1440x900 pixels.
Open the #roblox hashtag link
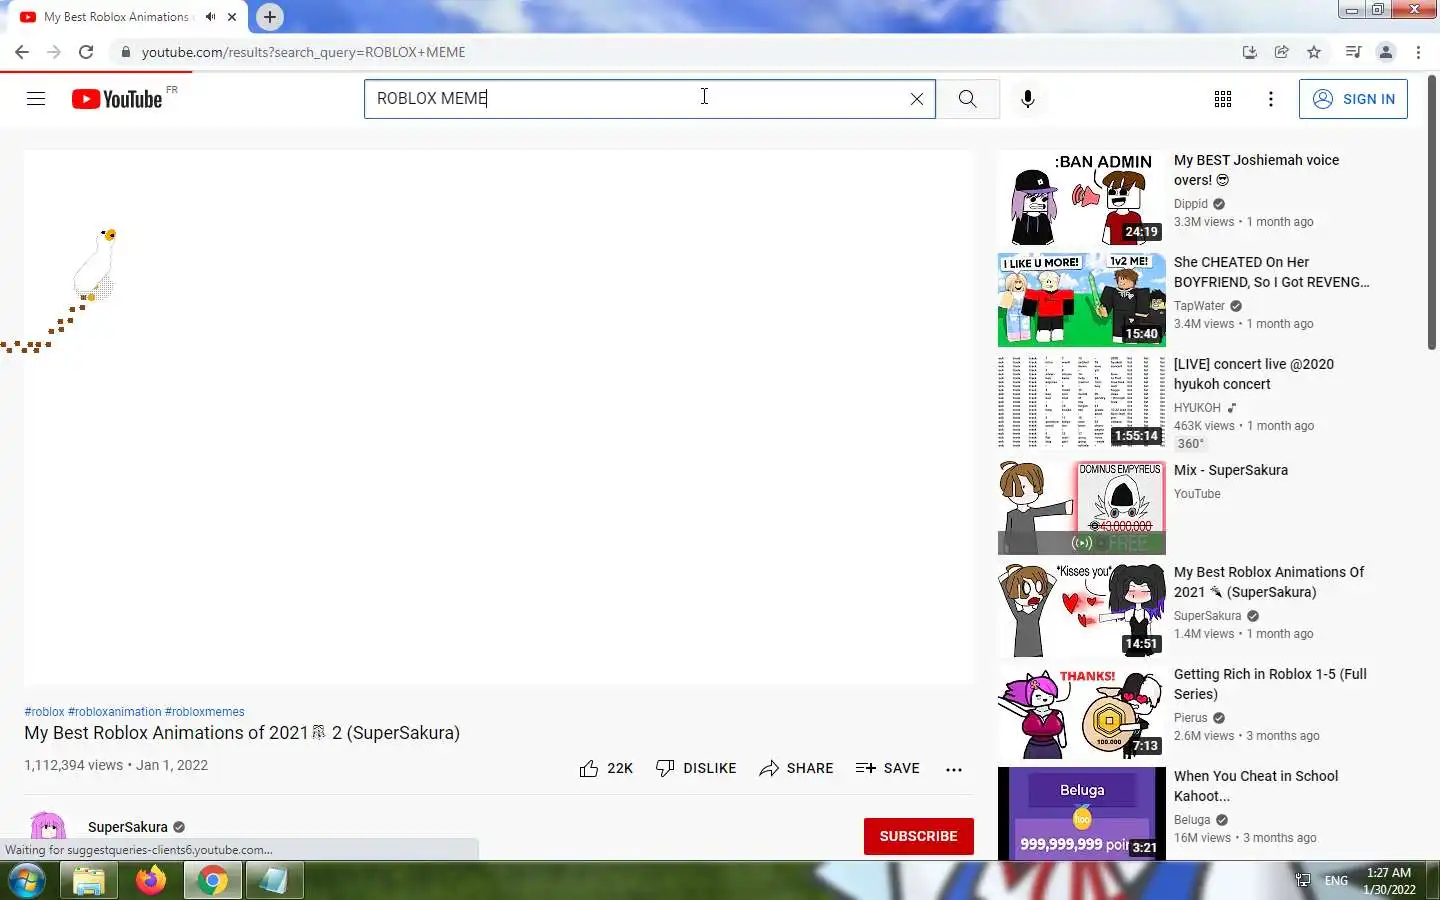44,712
